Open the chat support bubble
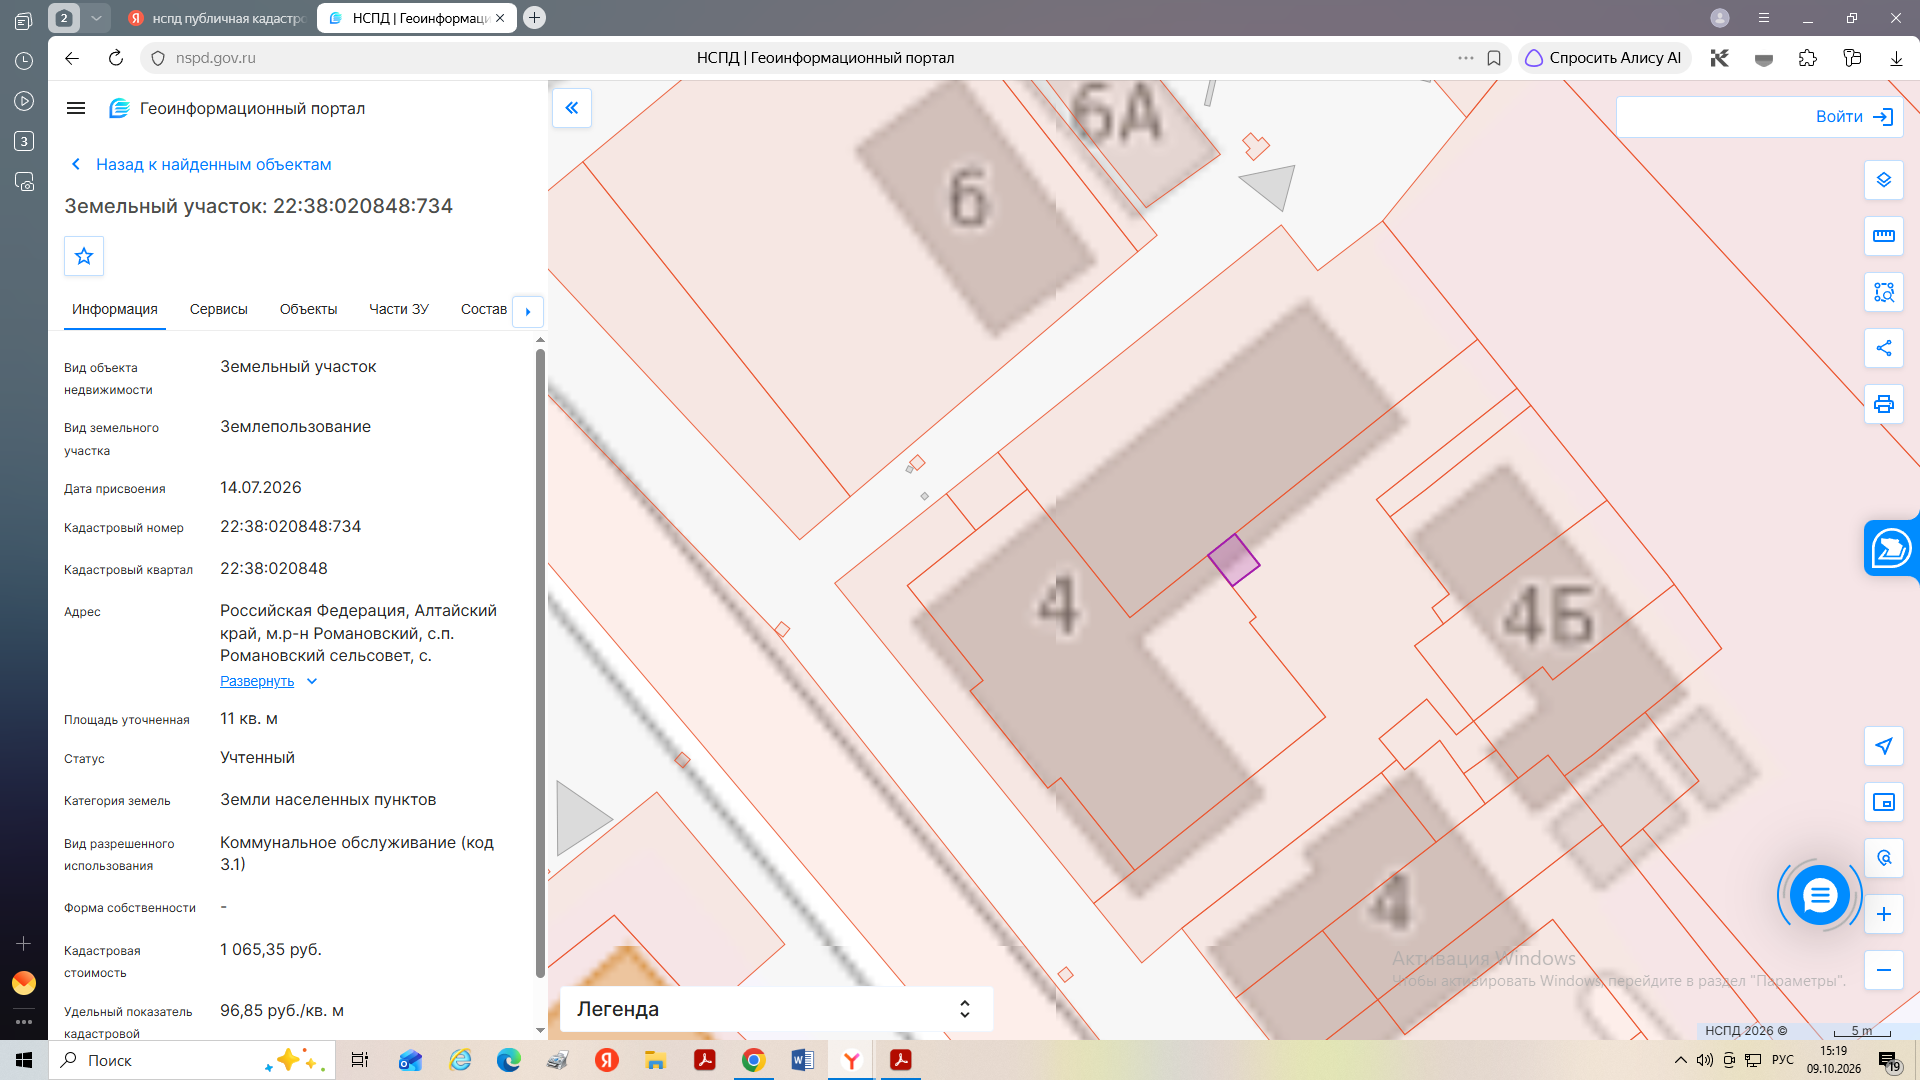 tap(1819, 895)
